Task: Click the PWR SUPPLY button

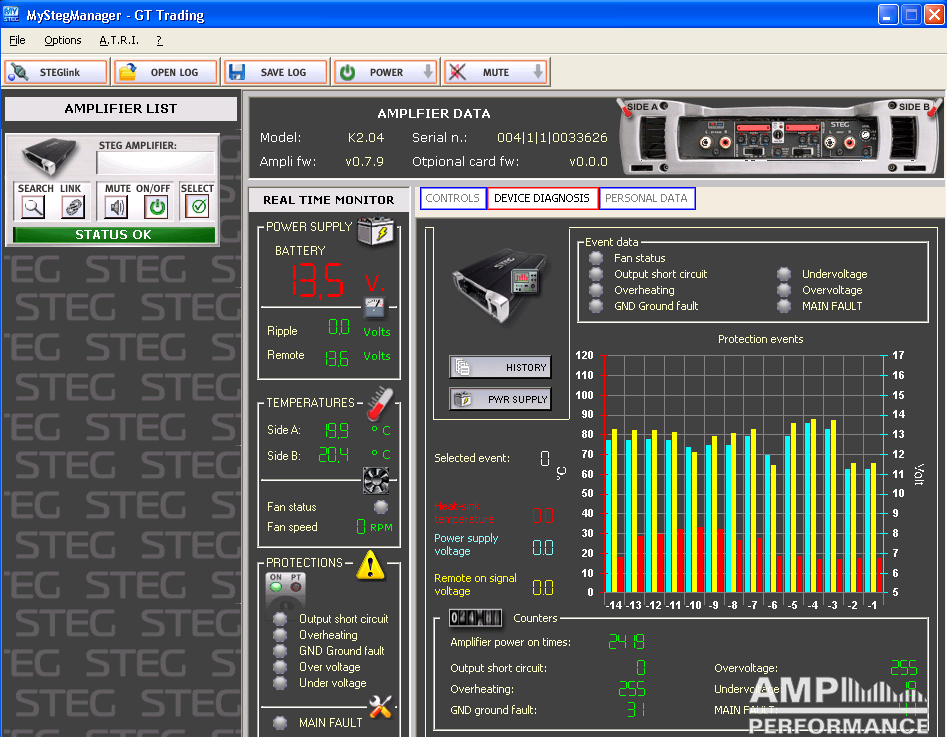Action: click(500, 399)
